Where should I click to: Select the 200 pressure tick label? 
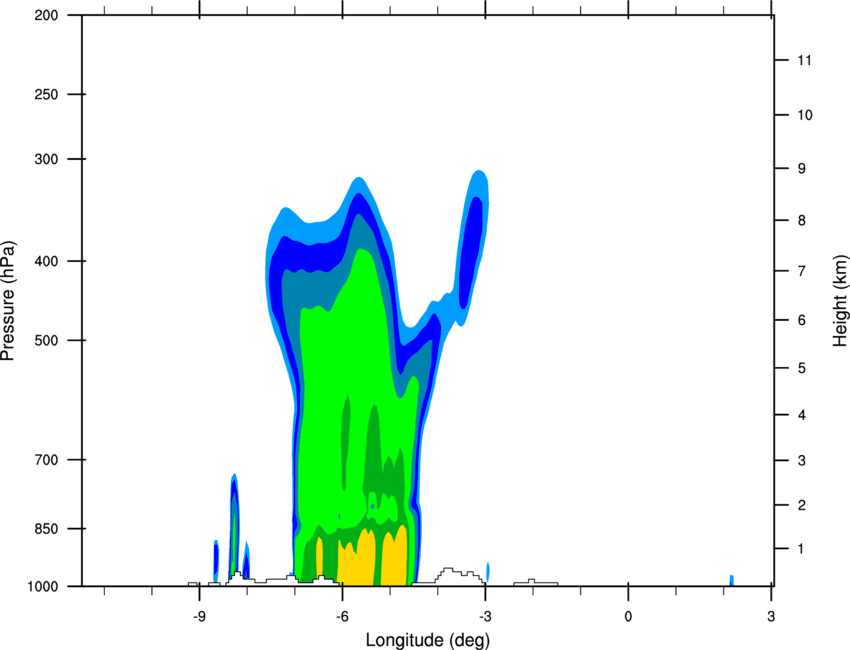pos(46,15)
